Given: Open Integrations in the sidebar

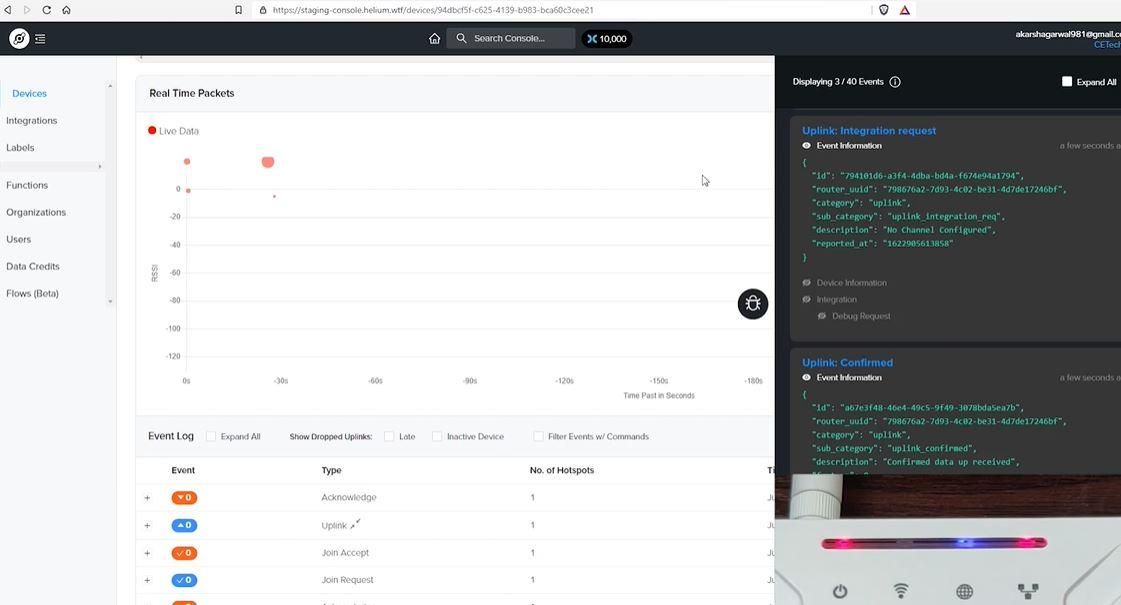Looking at the screenshot, I should click(31, 121).
